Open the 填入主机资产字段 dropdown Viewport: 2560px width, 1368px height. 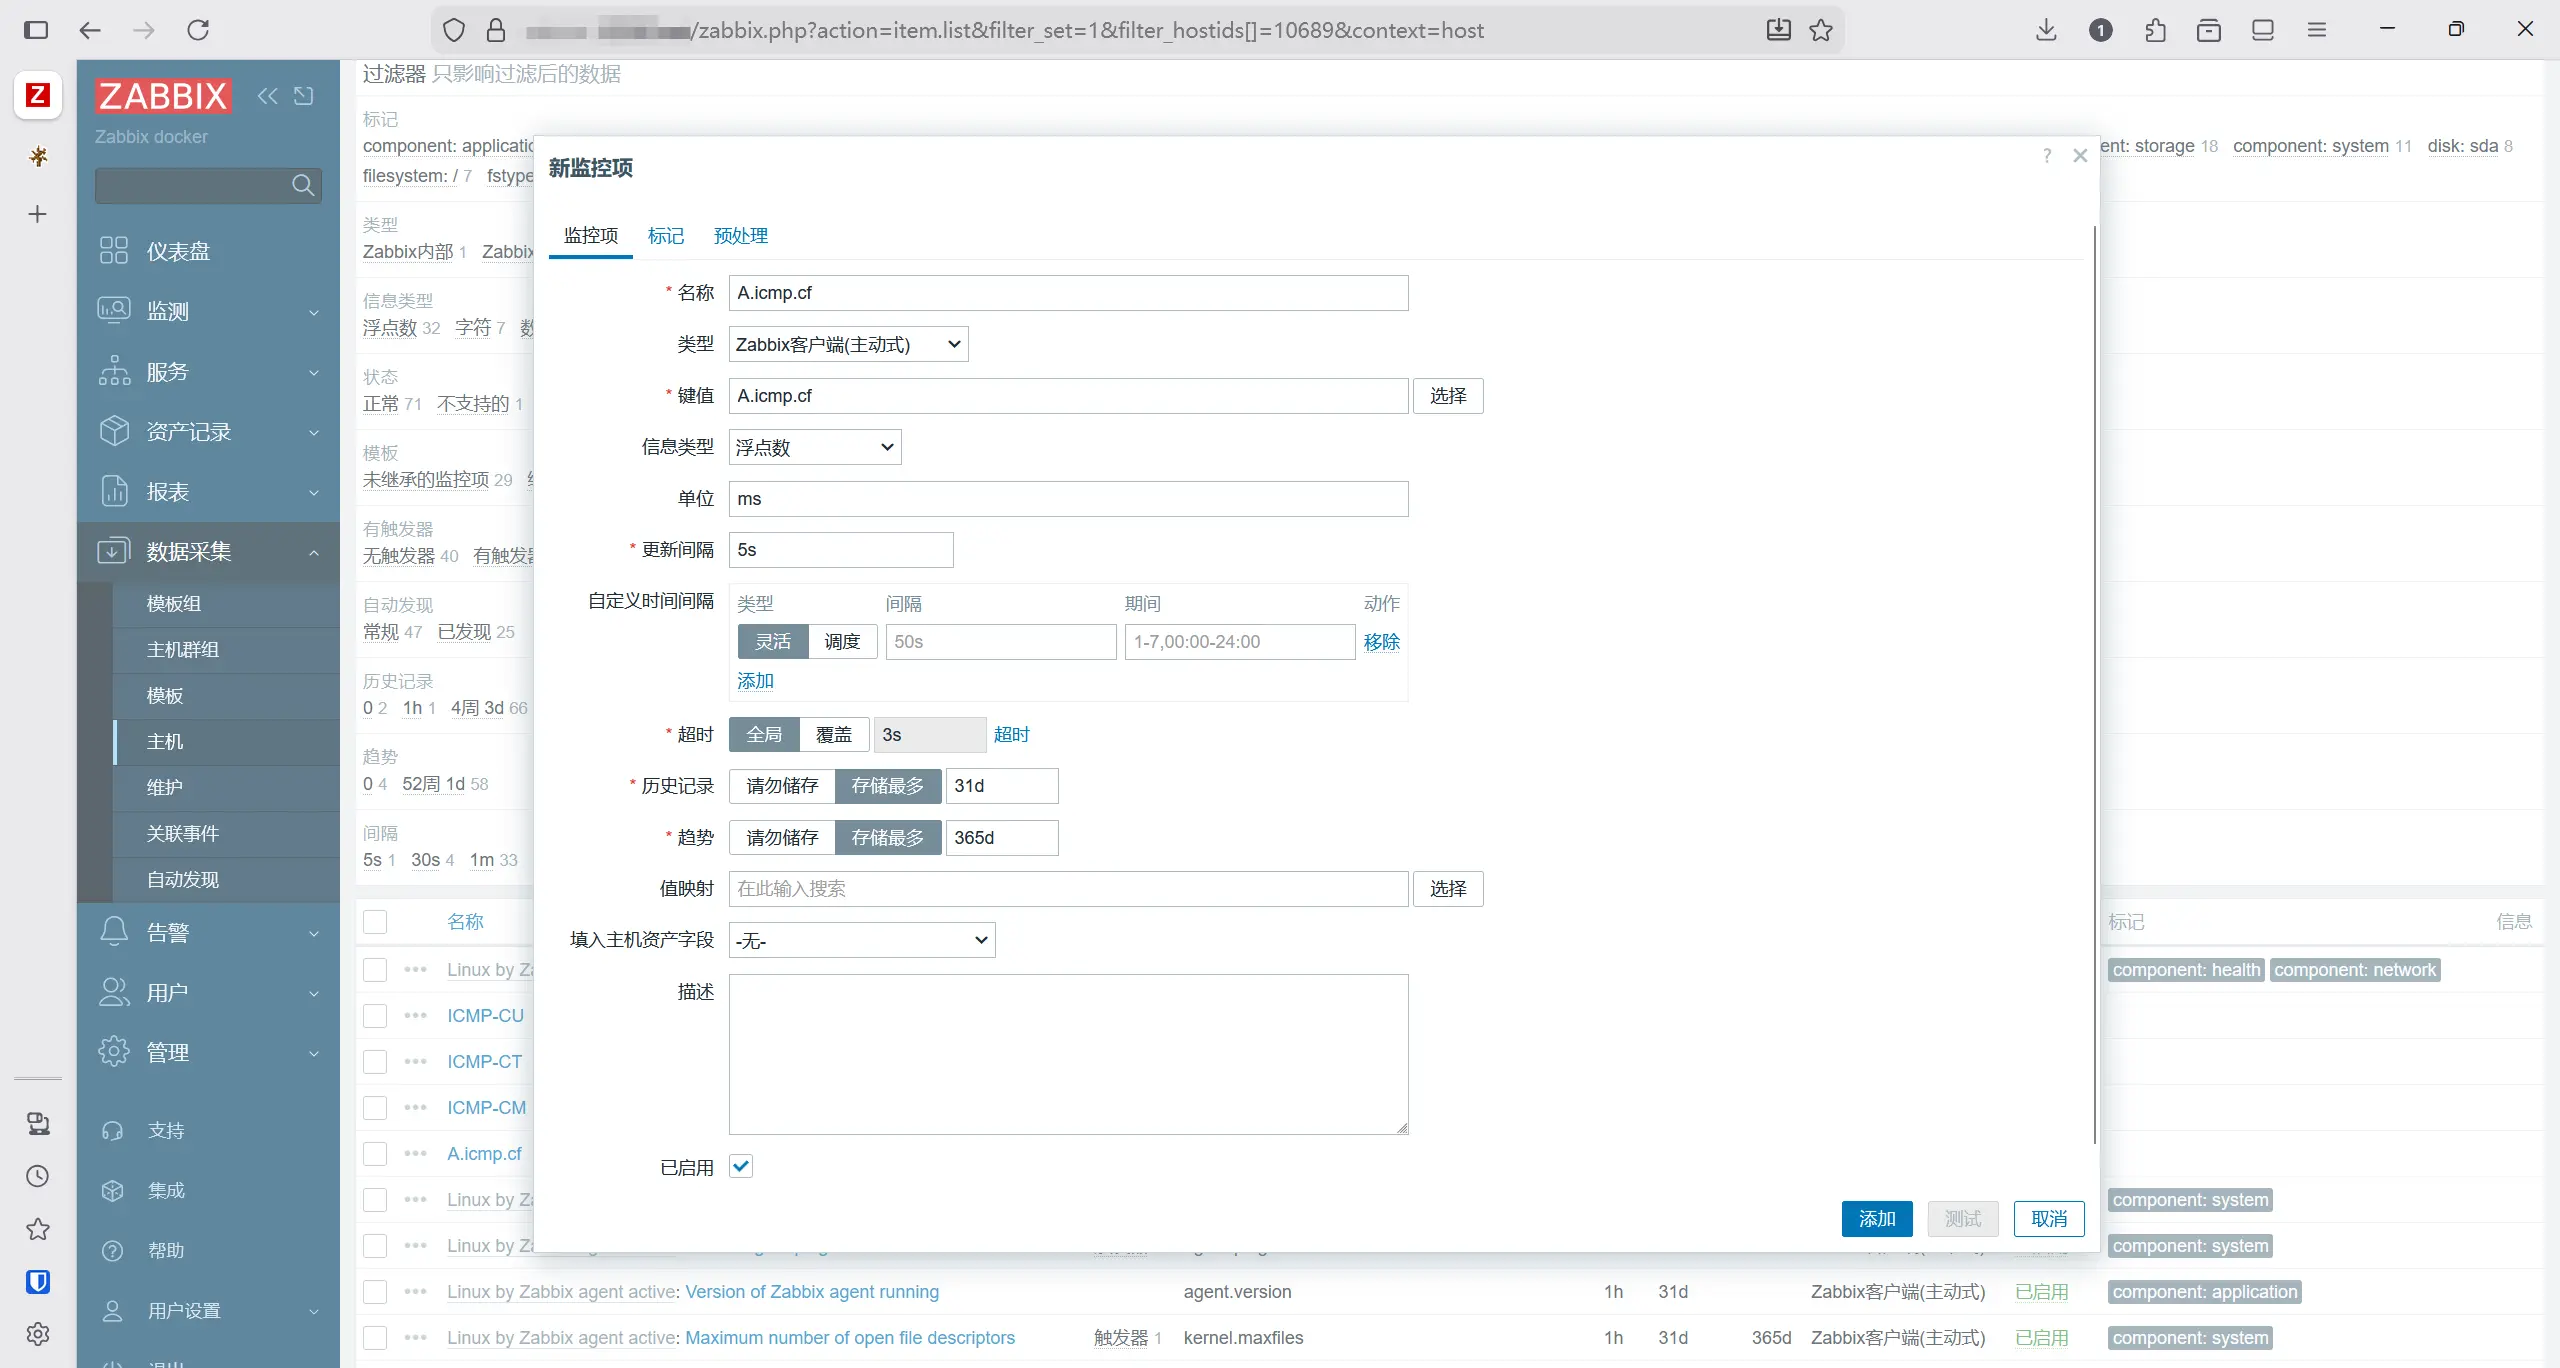pos(861,940)
